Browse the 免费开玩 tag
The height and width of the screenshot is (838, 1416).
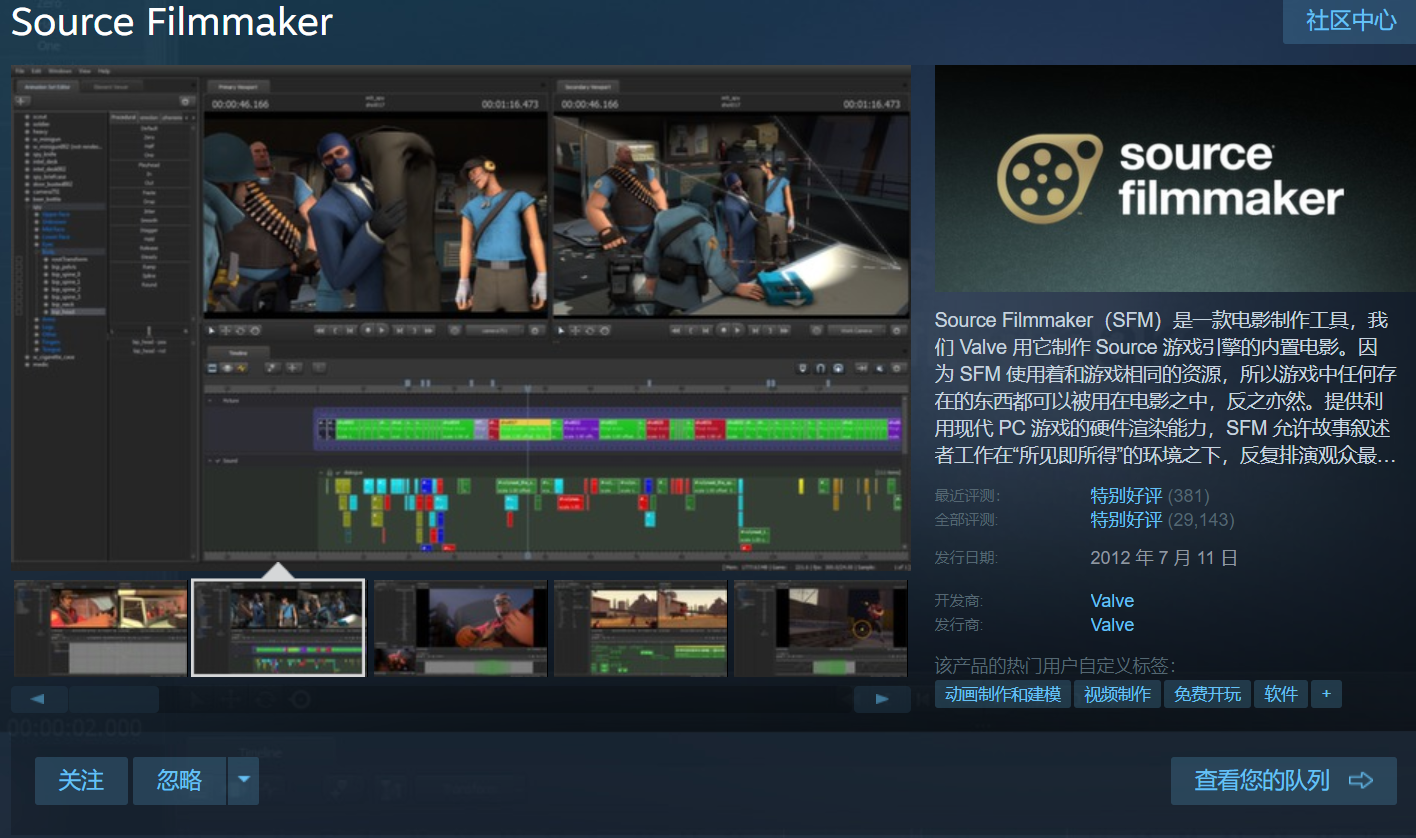point(1207,693)
